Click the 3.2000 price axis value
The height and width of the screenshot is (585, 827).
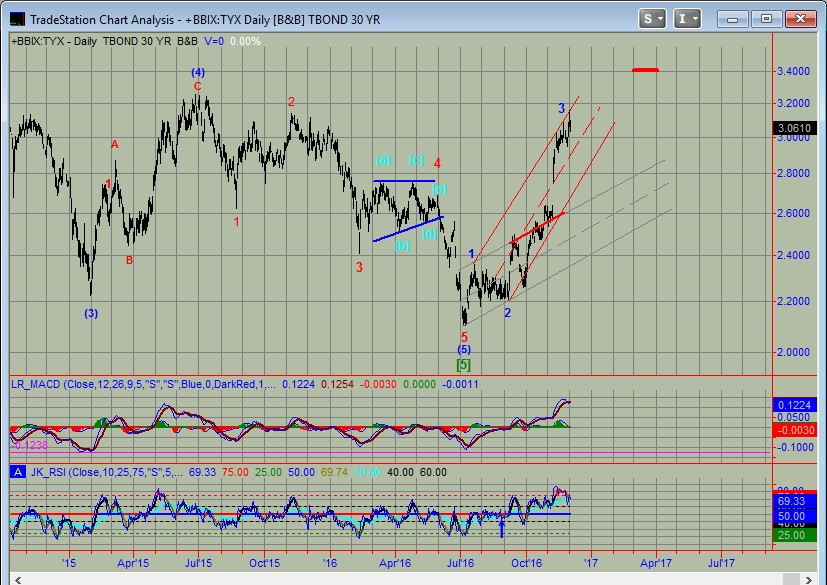[x=793, y=103]
